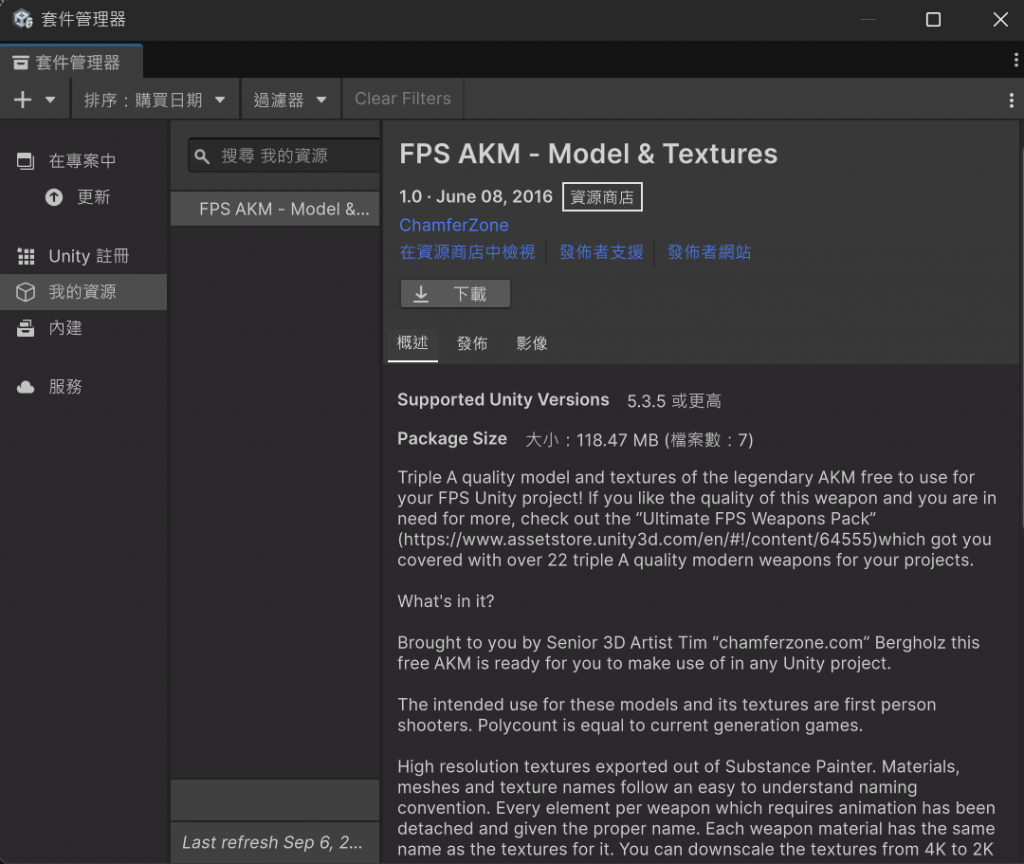1024x864 pixels.
Task: Click the Clear Filters button
Action: pyautogui.click(x=403, y=99)
